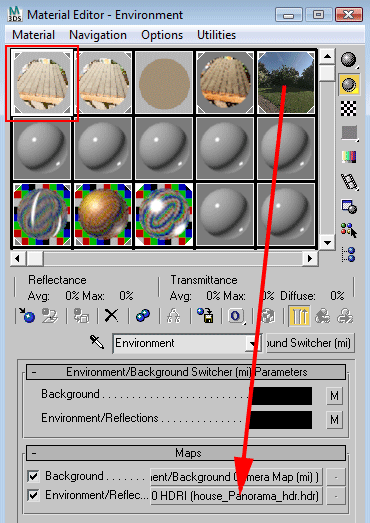
Task: Select the second wood deck material slot
Action: pos(103,82)
